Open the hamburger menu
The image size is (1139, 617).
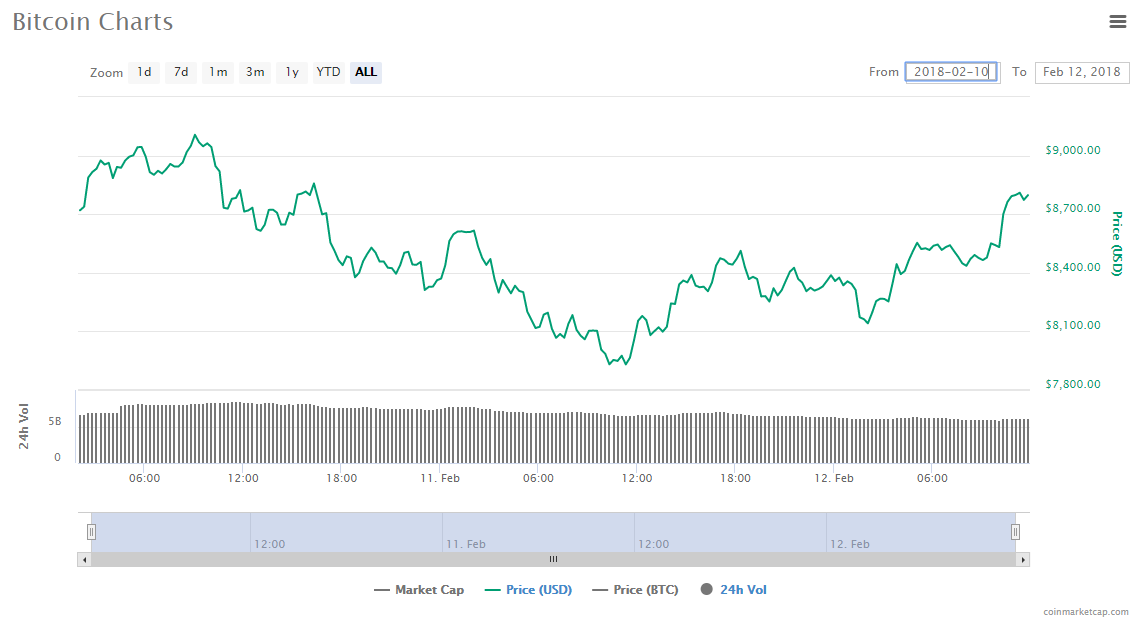click(x=1117, y=21)
